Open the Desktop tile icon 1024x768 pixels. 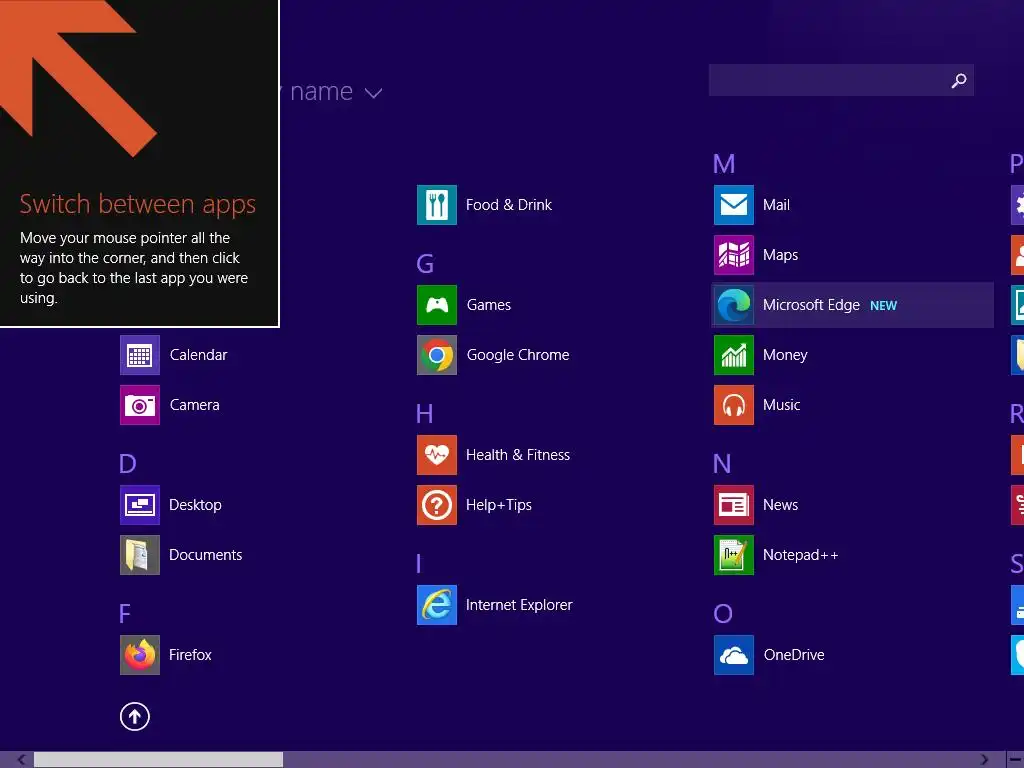click(x=140, y=505)
